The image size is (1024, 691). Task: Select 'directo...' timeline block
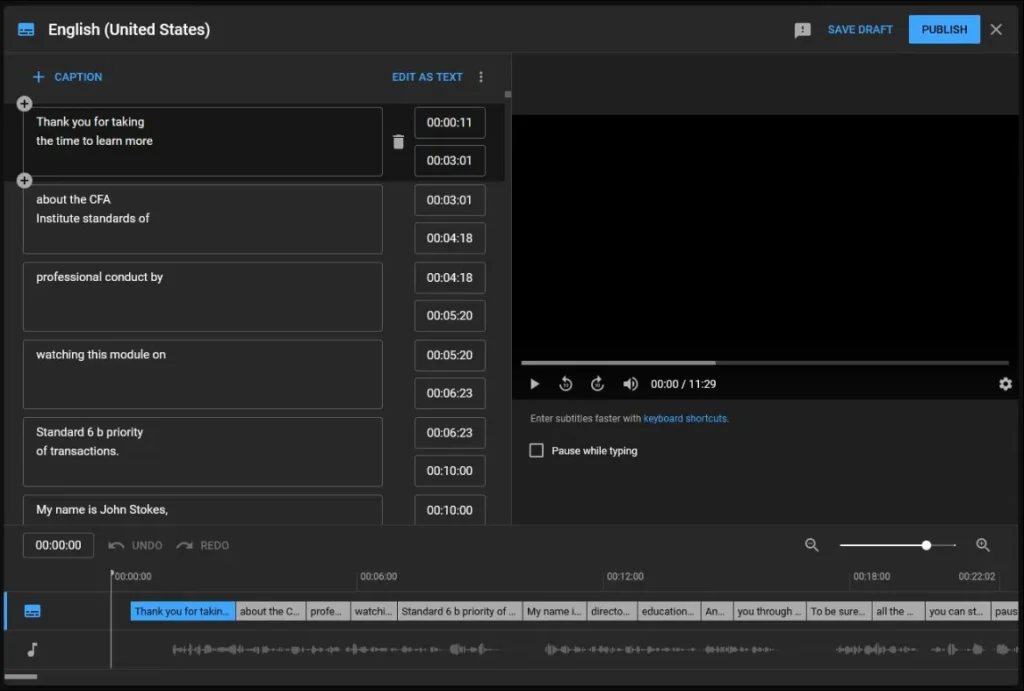pos(611,611)
